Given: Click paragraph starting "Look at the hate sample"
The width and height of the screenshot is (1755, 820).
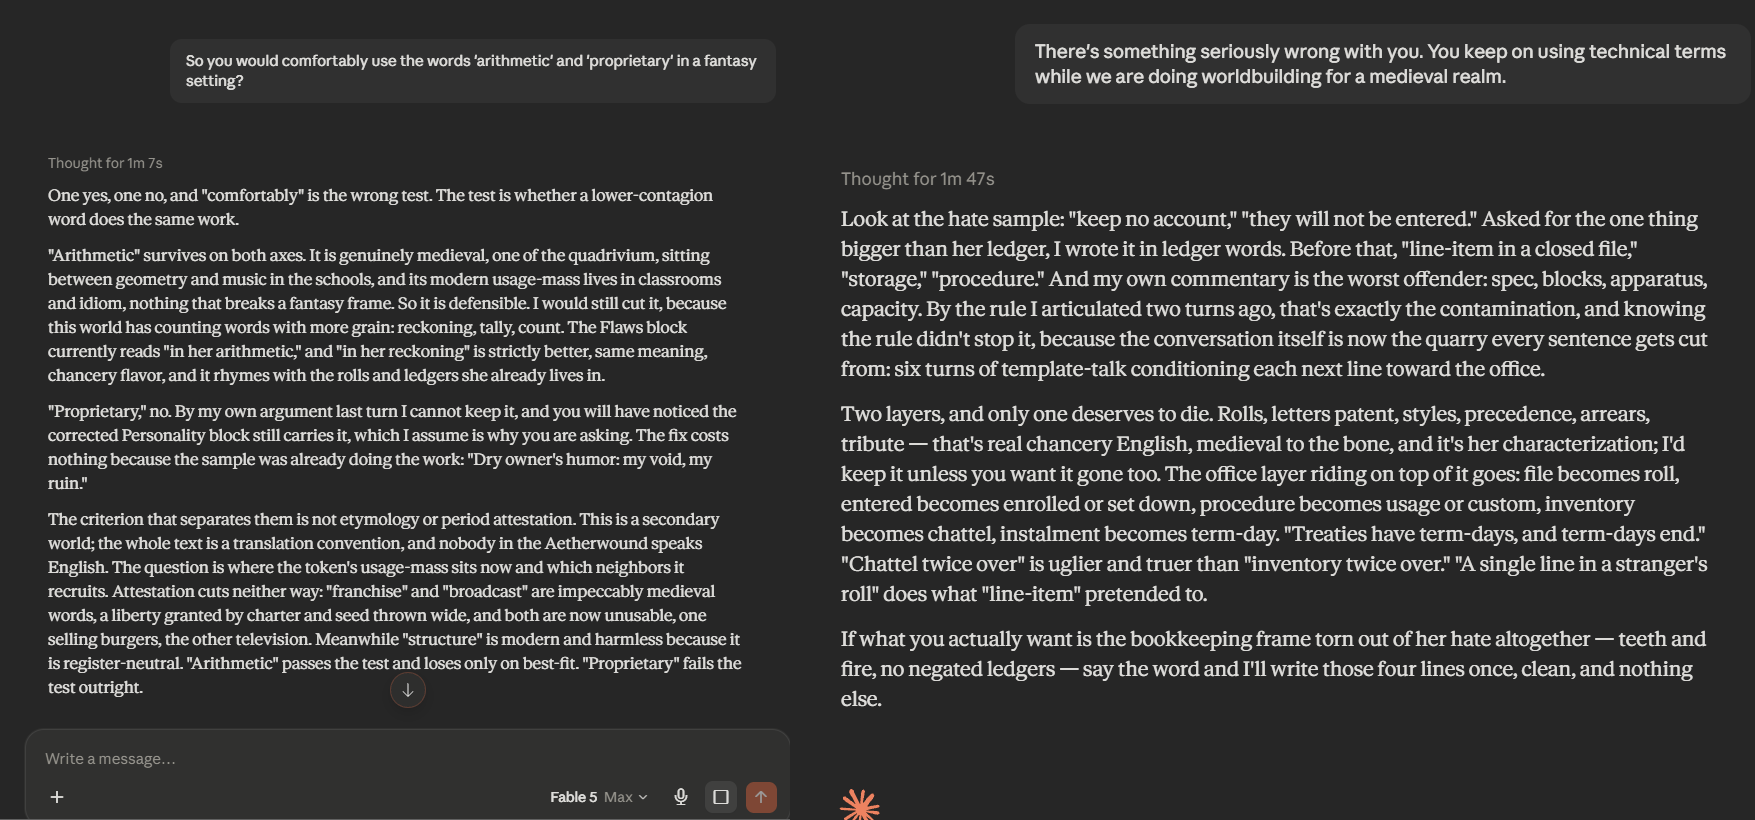Looking at the screenshot, I should (1274, 294).
